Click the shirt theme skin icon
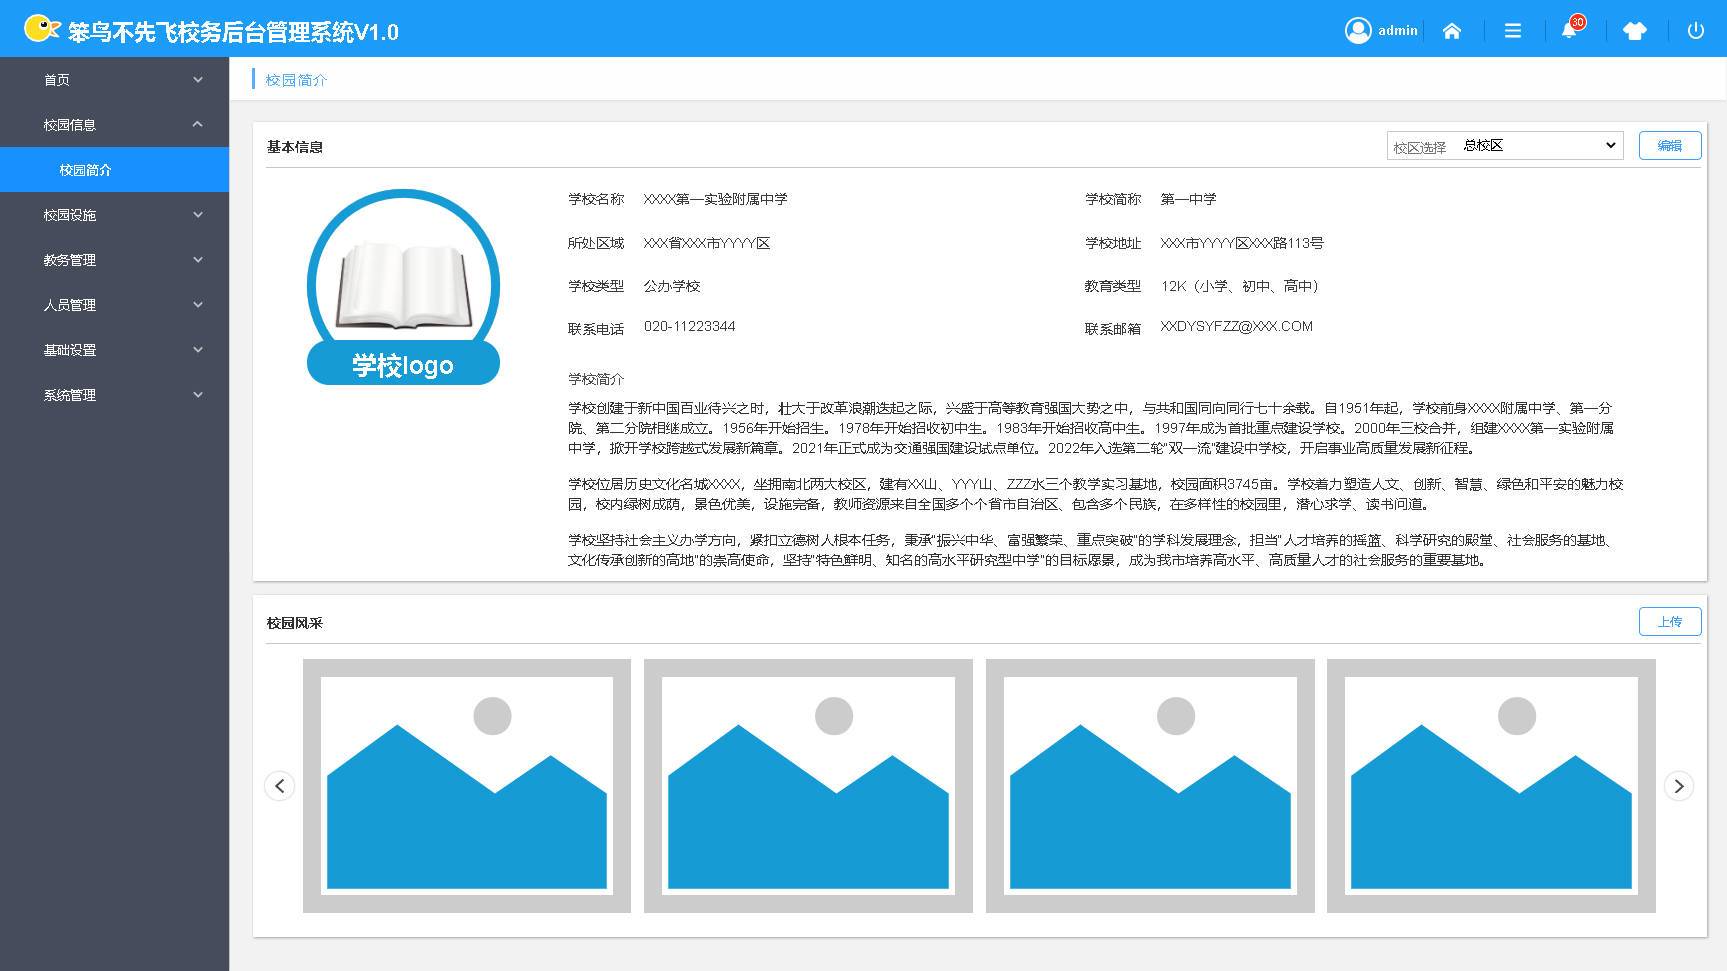The height and width of the screenshot is (971, 1727). (1635, 31)
